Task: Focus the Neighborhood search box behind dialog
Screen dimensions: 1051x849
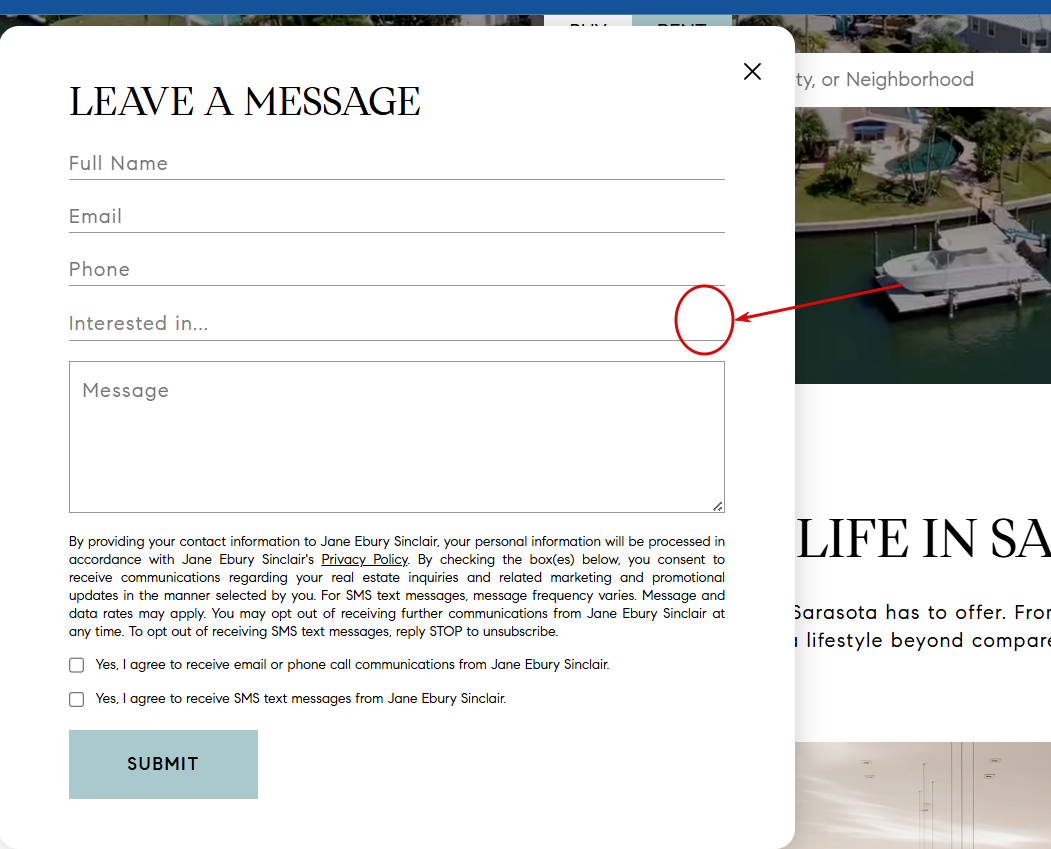Action: (922, 80)
